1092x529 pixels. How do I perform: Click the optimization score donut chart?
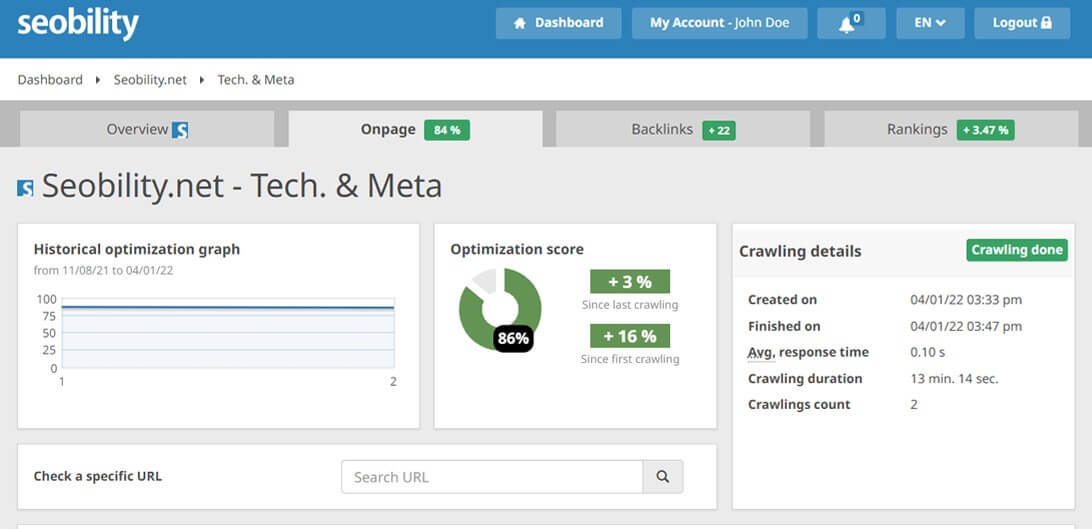[499, 309]
